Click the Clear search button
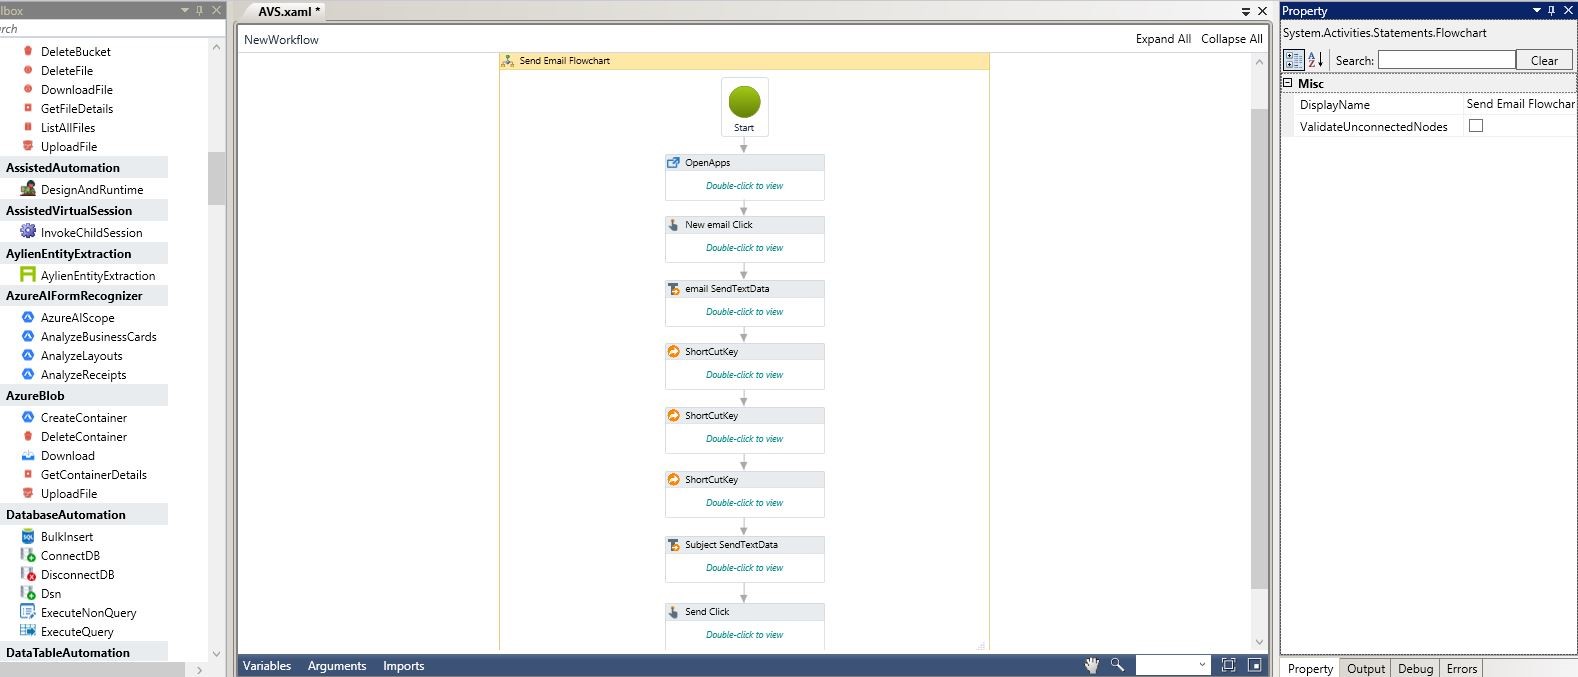 click(x=1543, y=60)
